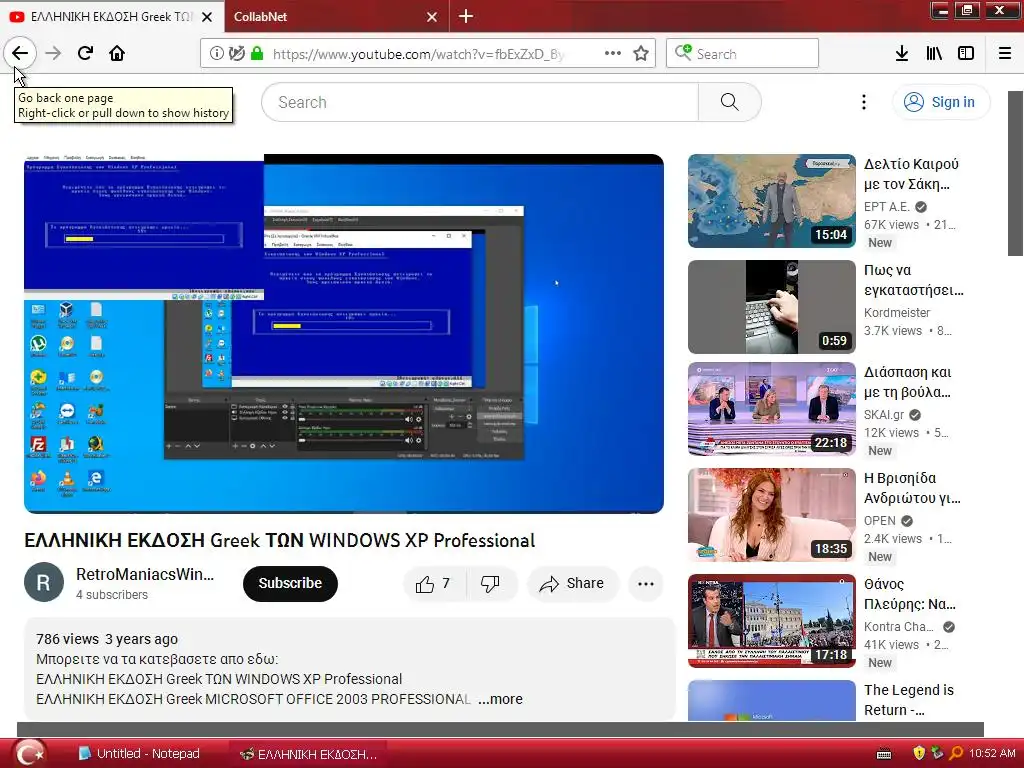Image resolution: width=1024 pixels, height=768 pixels.
Task: Open a new browser tab
Action: coord(466,16)
